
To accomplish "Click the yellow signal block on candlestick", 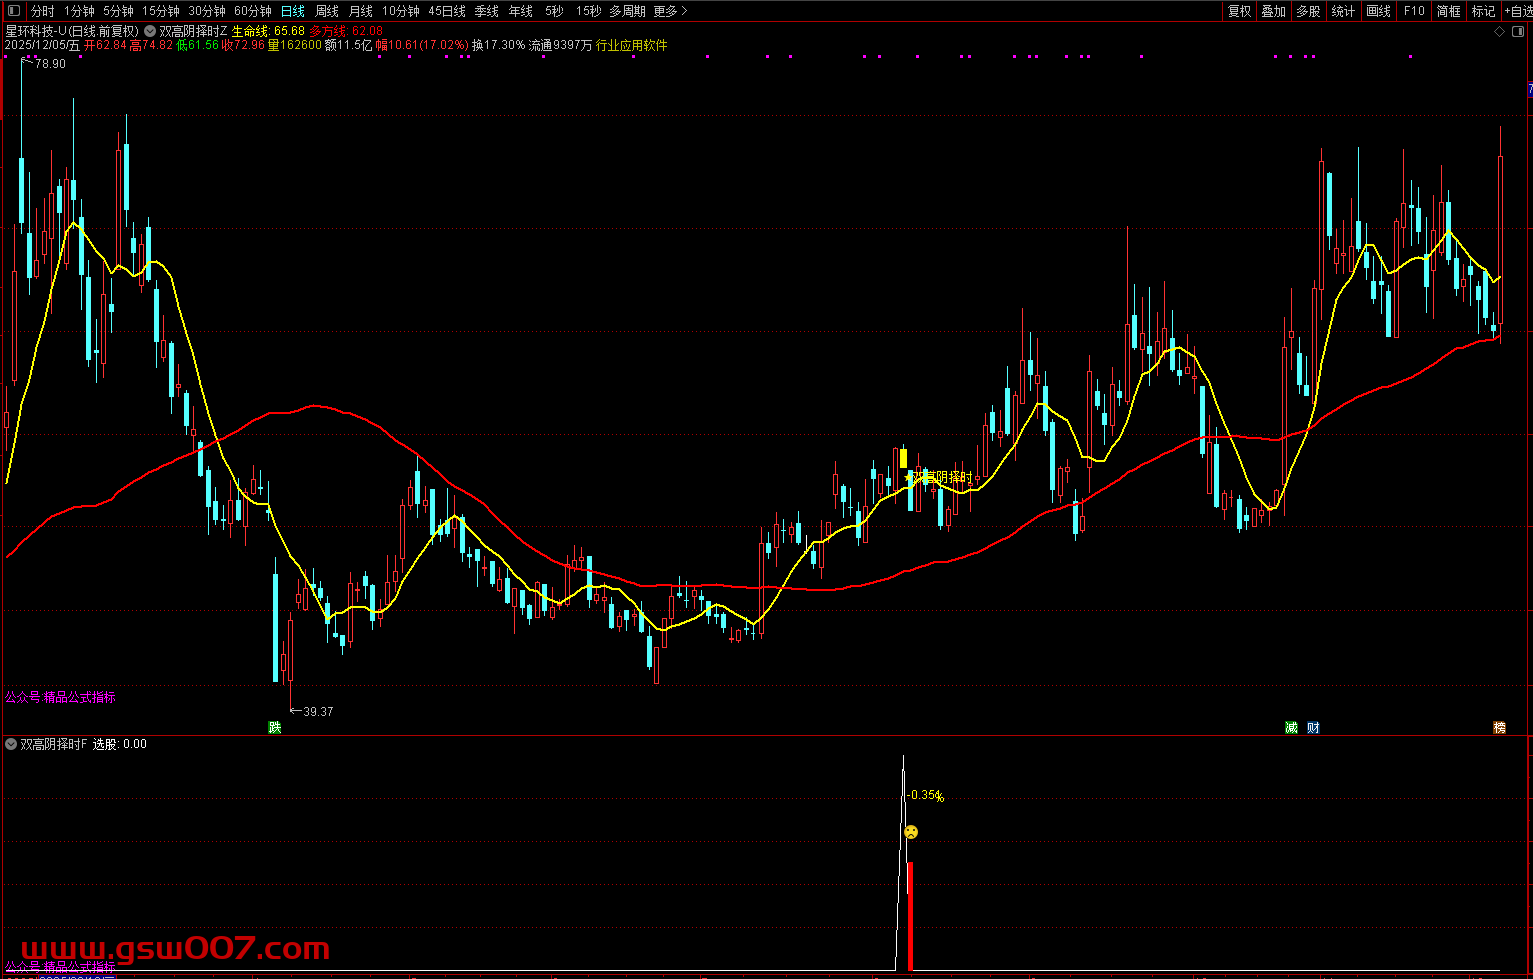I will point(903,458).
